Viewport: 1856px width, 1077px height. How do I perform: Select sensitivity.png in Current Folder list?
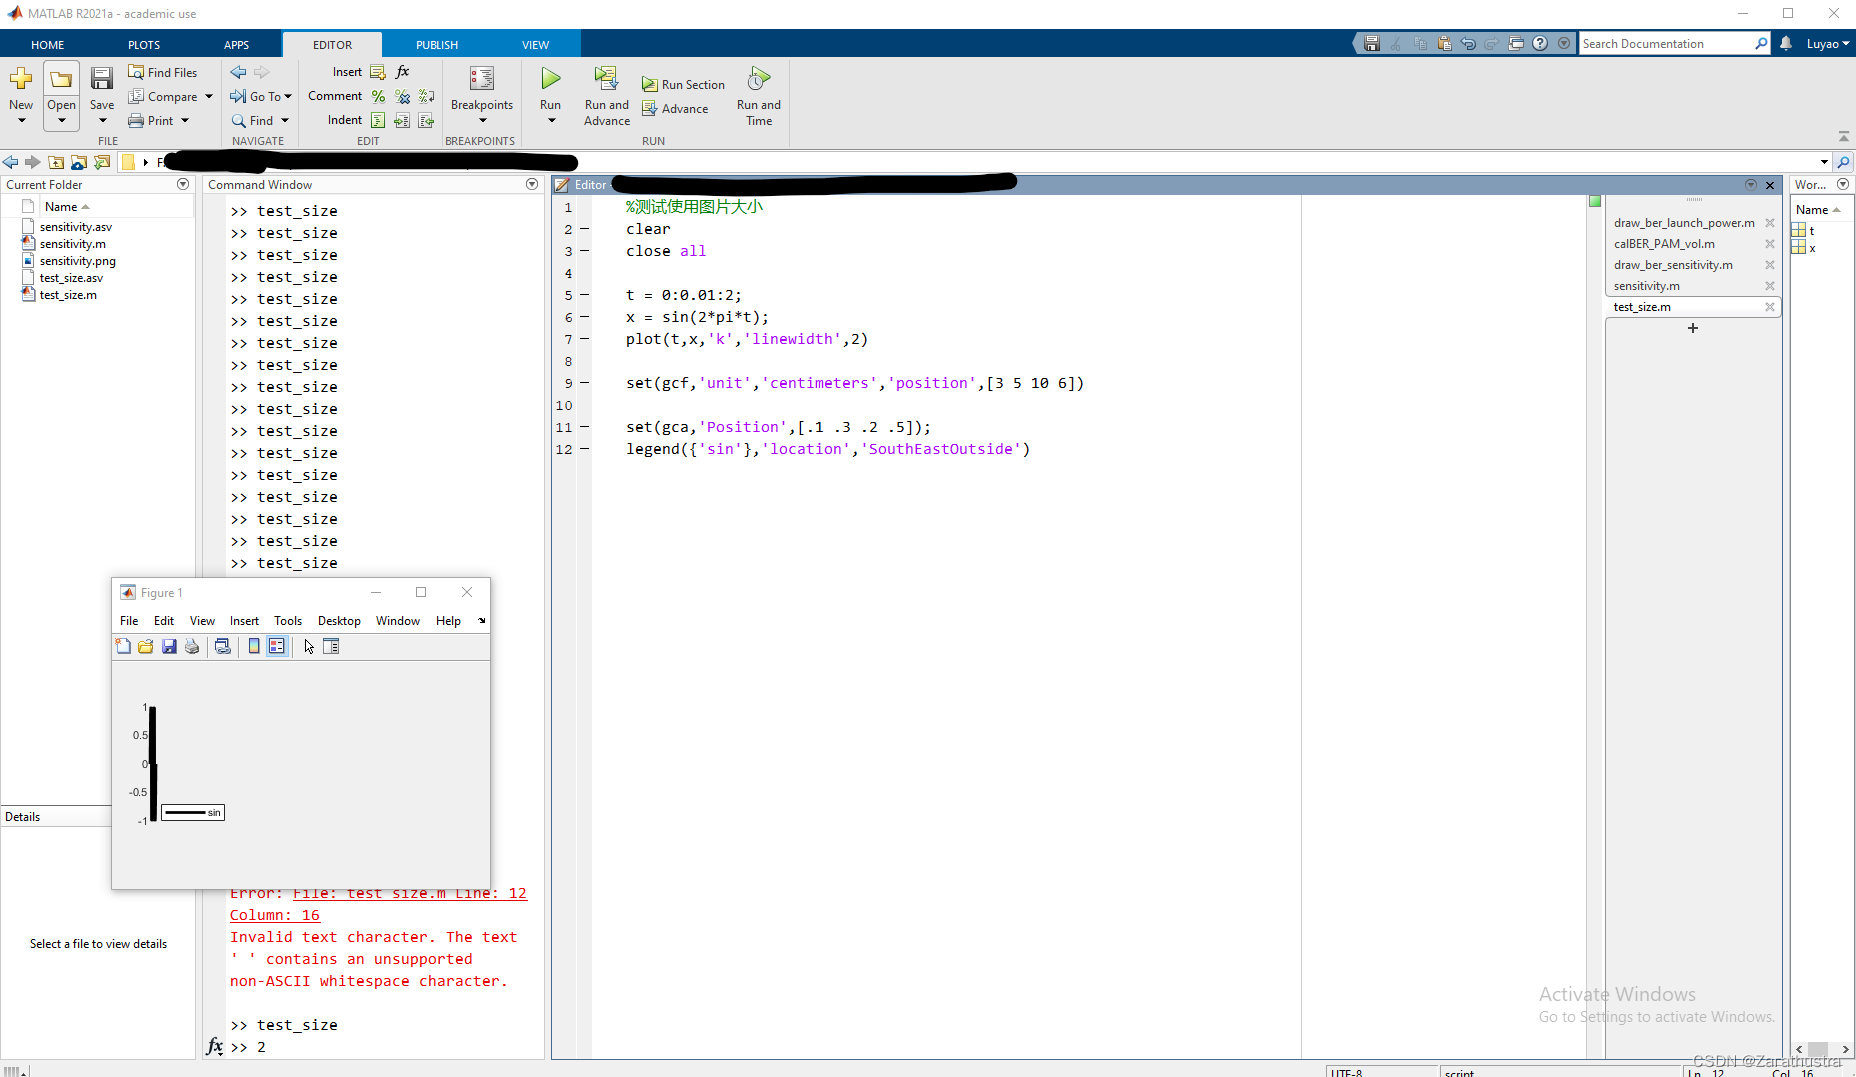point(77,261)
